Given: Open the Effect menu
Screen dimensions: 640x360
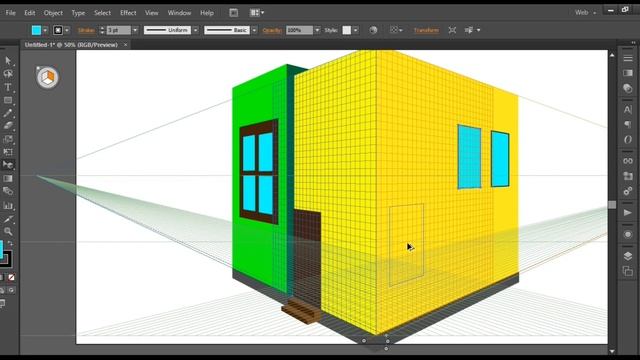Looking at the screenshot, I should pos(128,13).
